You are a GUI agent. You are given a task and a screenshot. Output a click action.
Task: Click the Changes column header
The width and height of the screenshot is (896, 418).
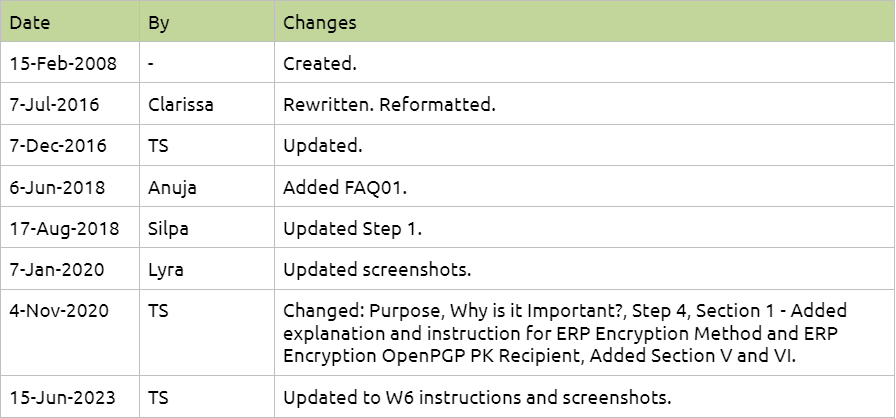tap(585, 22)
